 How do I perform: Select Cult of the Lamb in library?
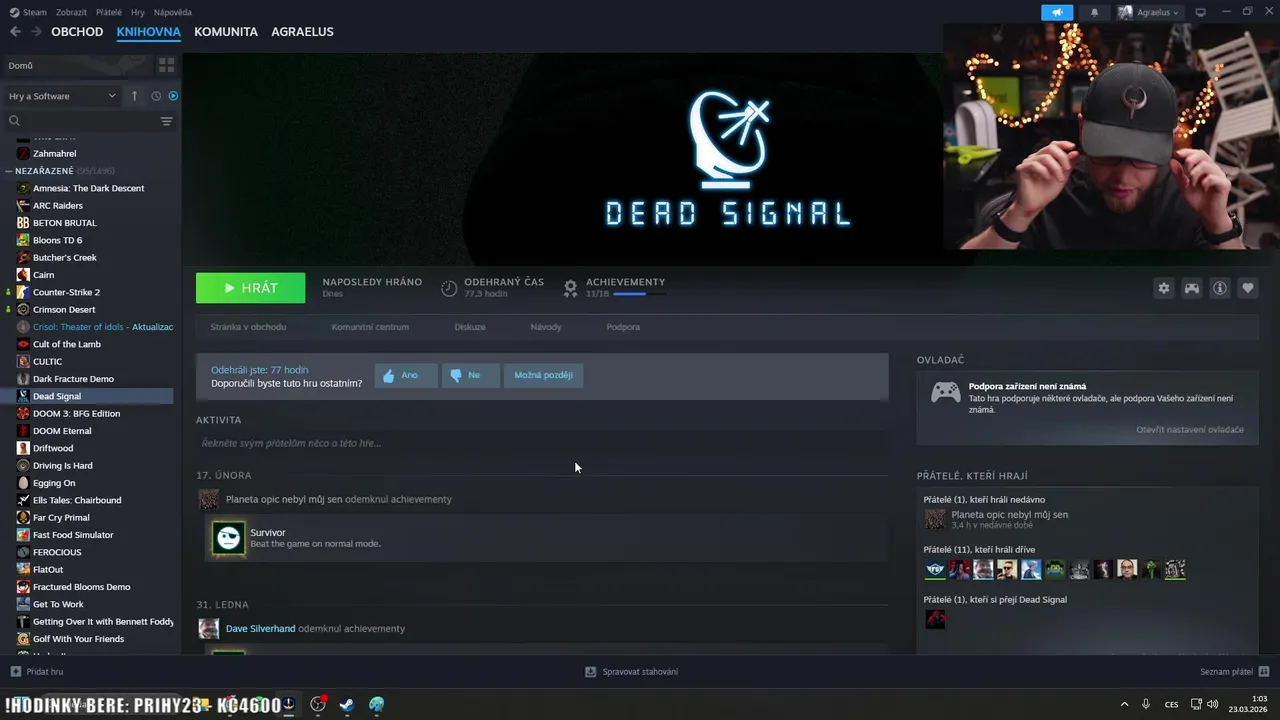[67, 344]
